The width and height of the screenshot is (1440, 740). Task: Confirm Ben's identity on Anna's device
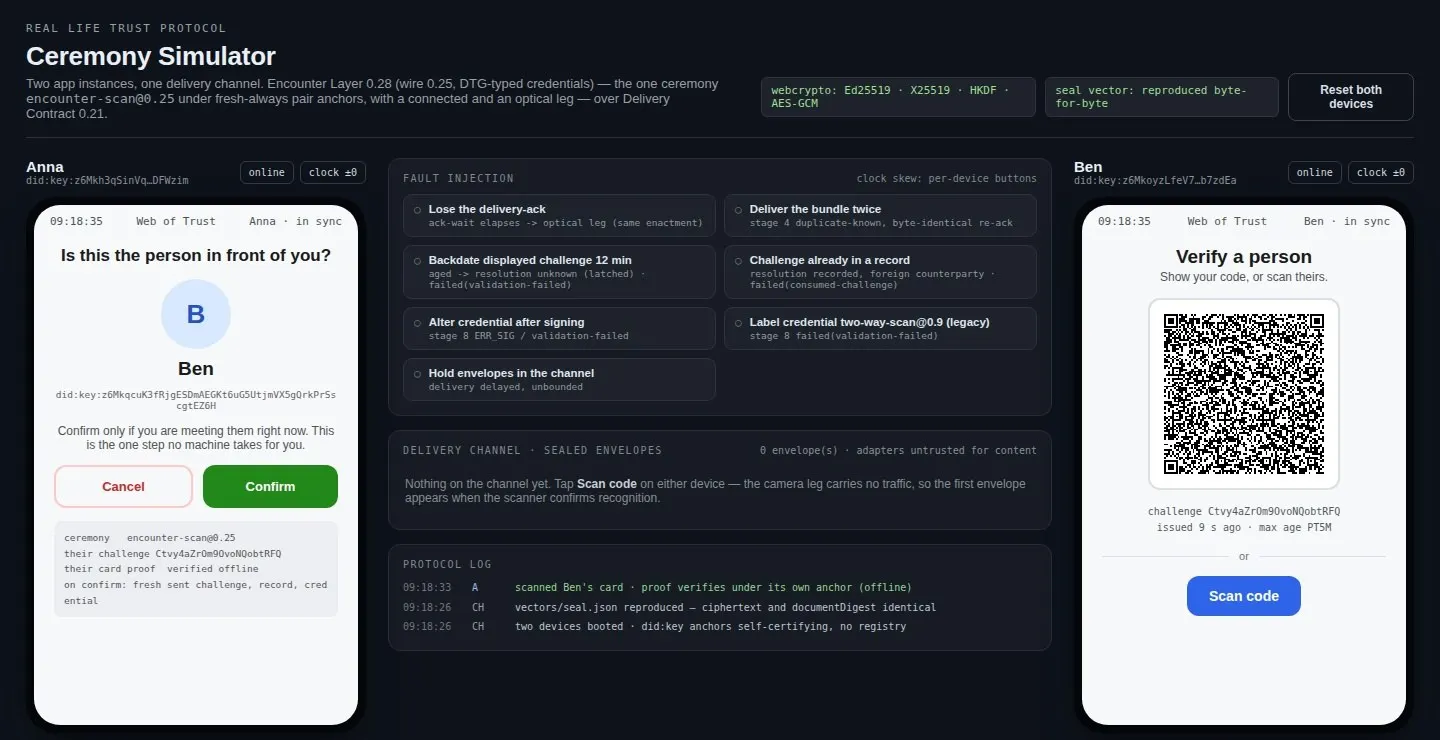coord(270,486)
